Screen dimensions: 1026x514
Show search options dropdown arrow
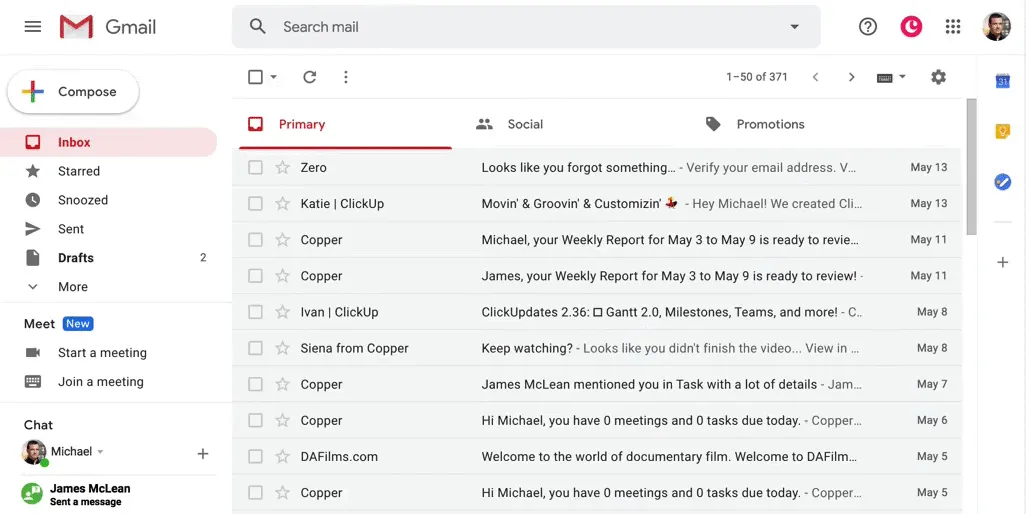794,27
